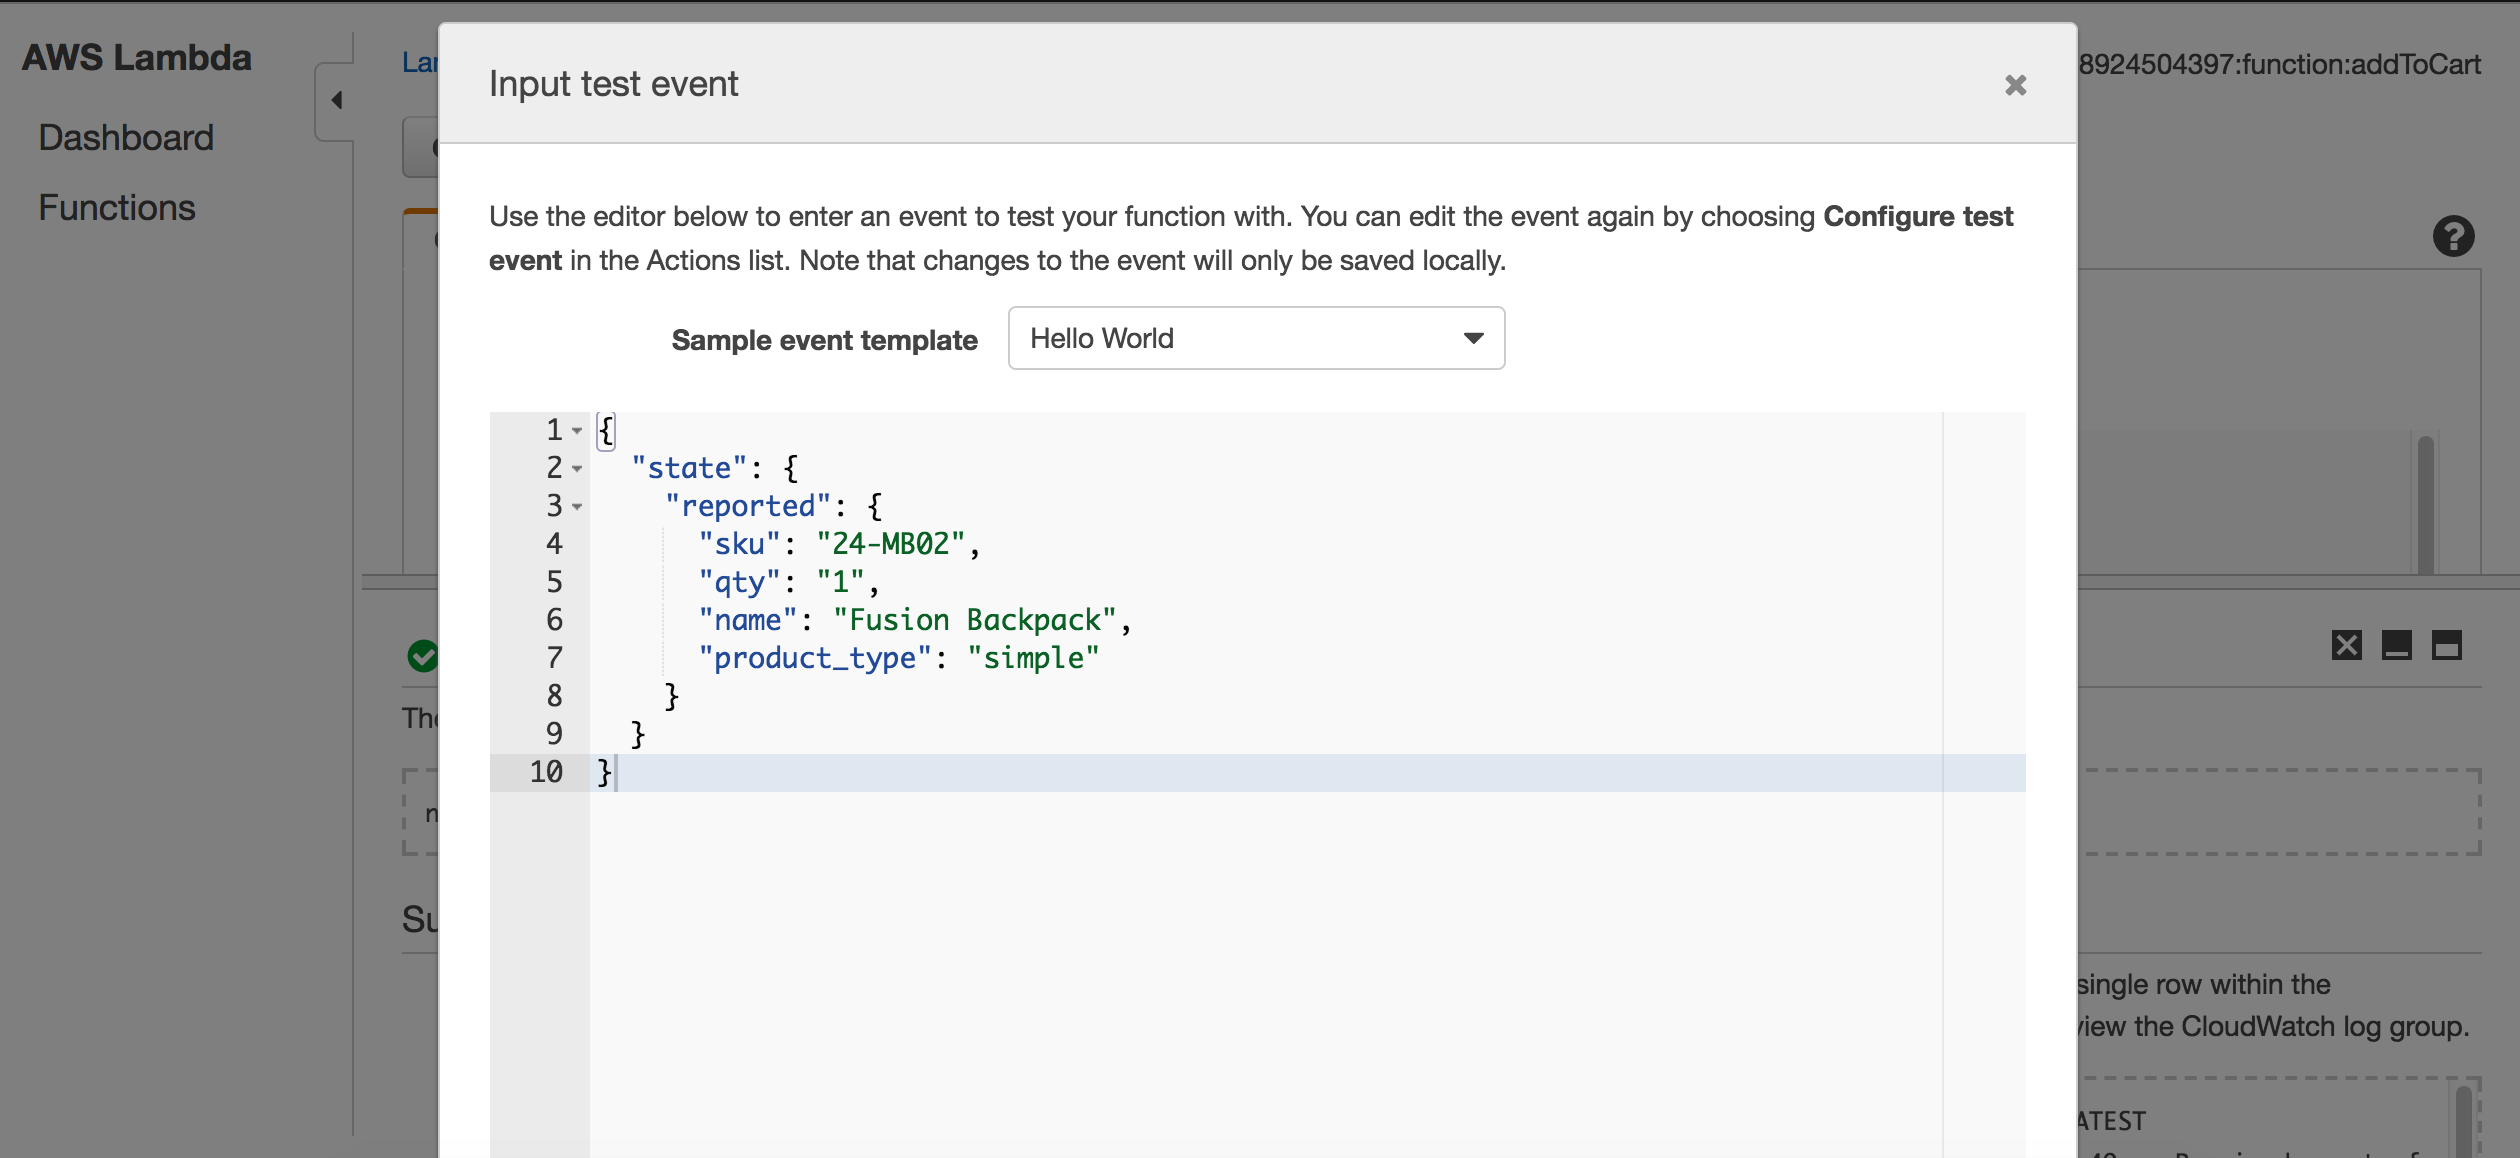Collapse the sidebar with the left arrow
This screenshot has width=2520, height=1158.
point(337,100)
